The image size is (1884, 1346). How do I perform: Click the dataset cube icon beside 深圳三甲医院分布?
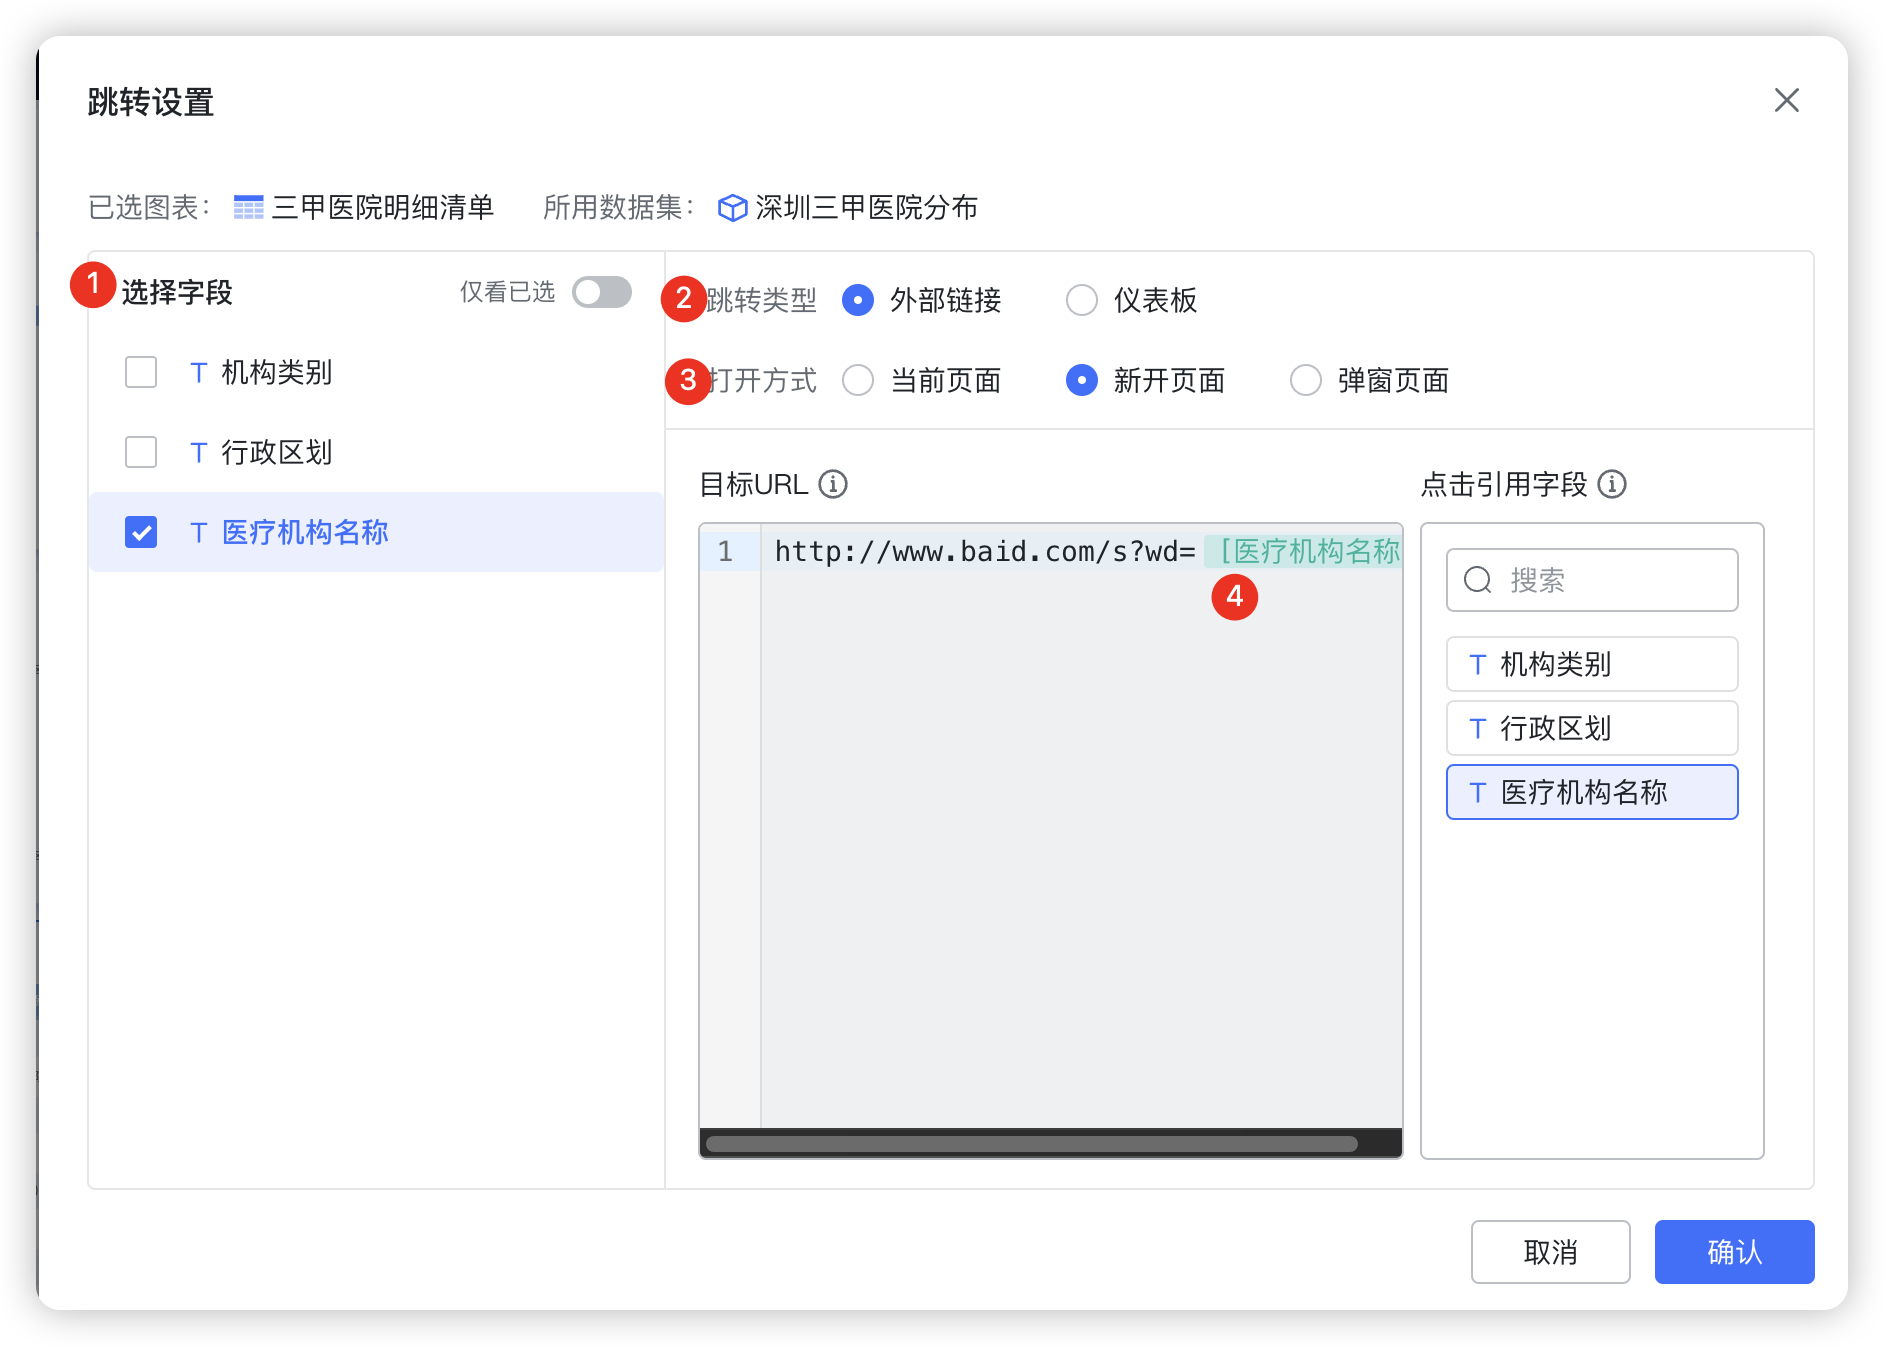tap(732, 207)
